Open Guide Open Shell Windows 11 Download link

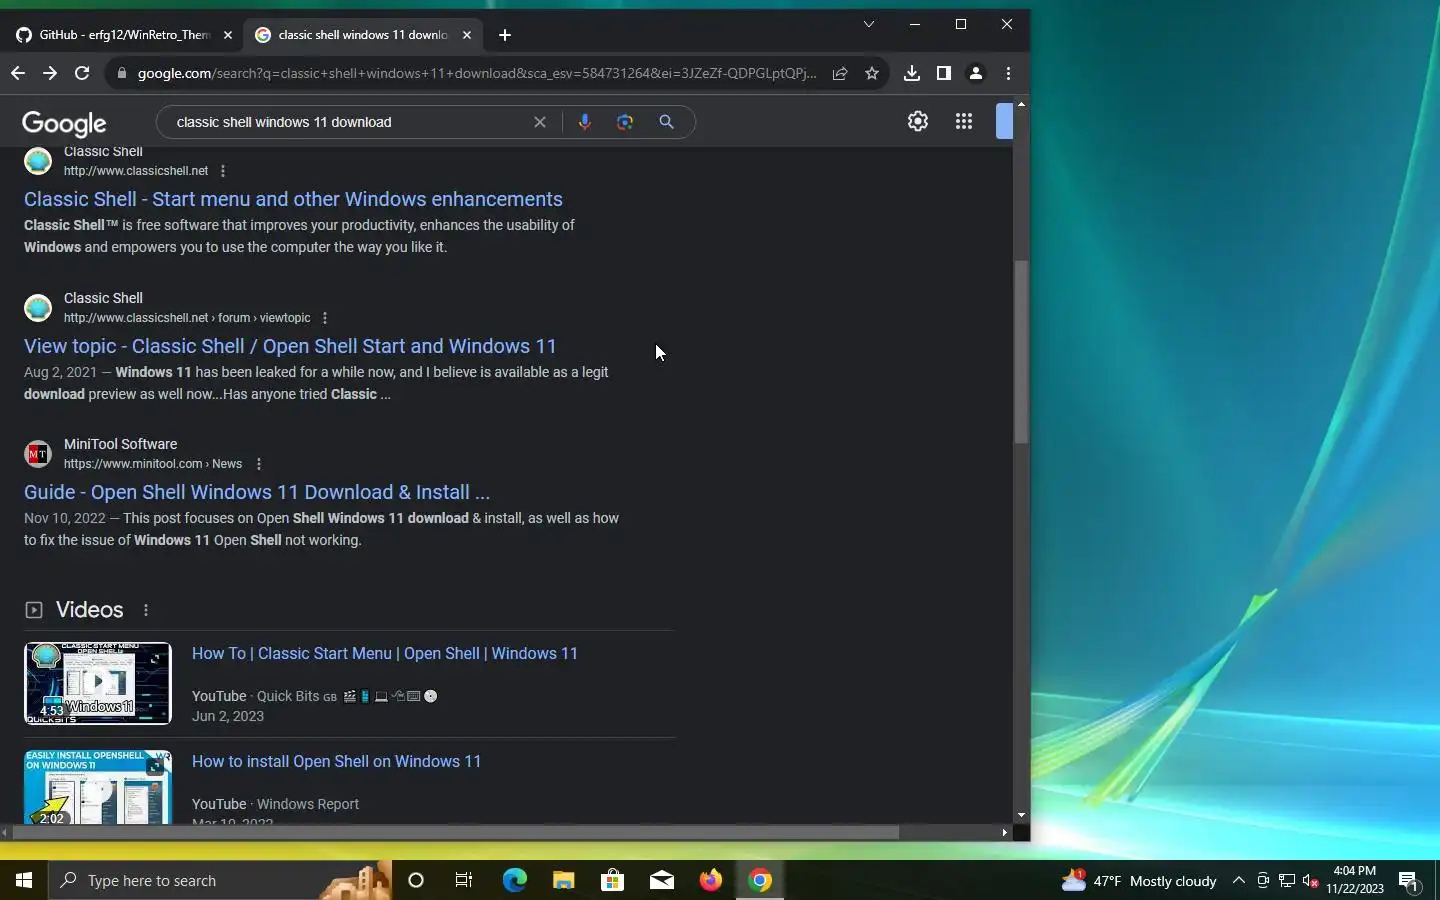(257, 492)
